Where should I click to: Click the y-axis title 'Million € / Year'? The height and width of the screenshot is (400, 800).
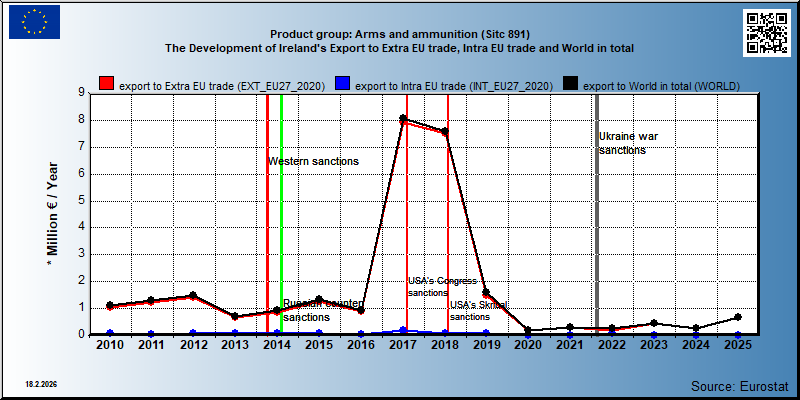(x=52, y=214)
